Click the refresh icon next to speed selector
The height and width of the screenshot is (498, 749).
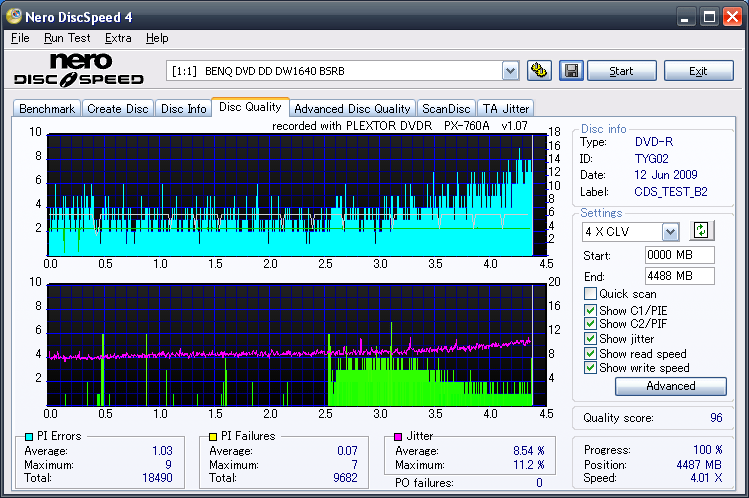coord(701,231)
